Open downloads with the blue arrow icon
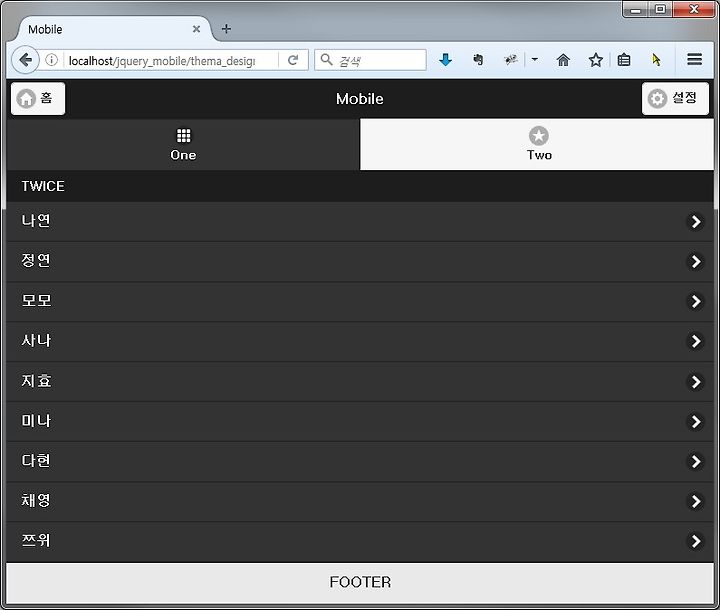Screen dimensions: 720x610 pos(445,60)
